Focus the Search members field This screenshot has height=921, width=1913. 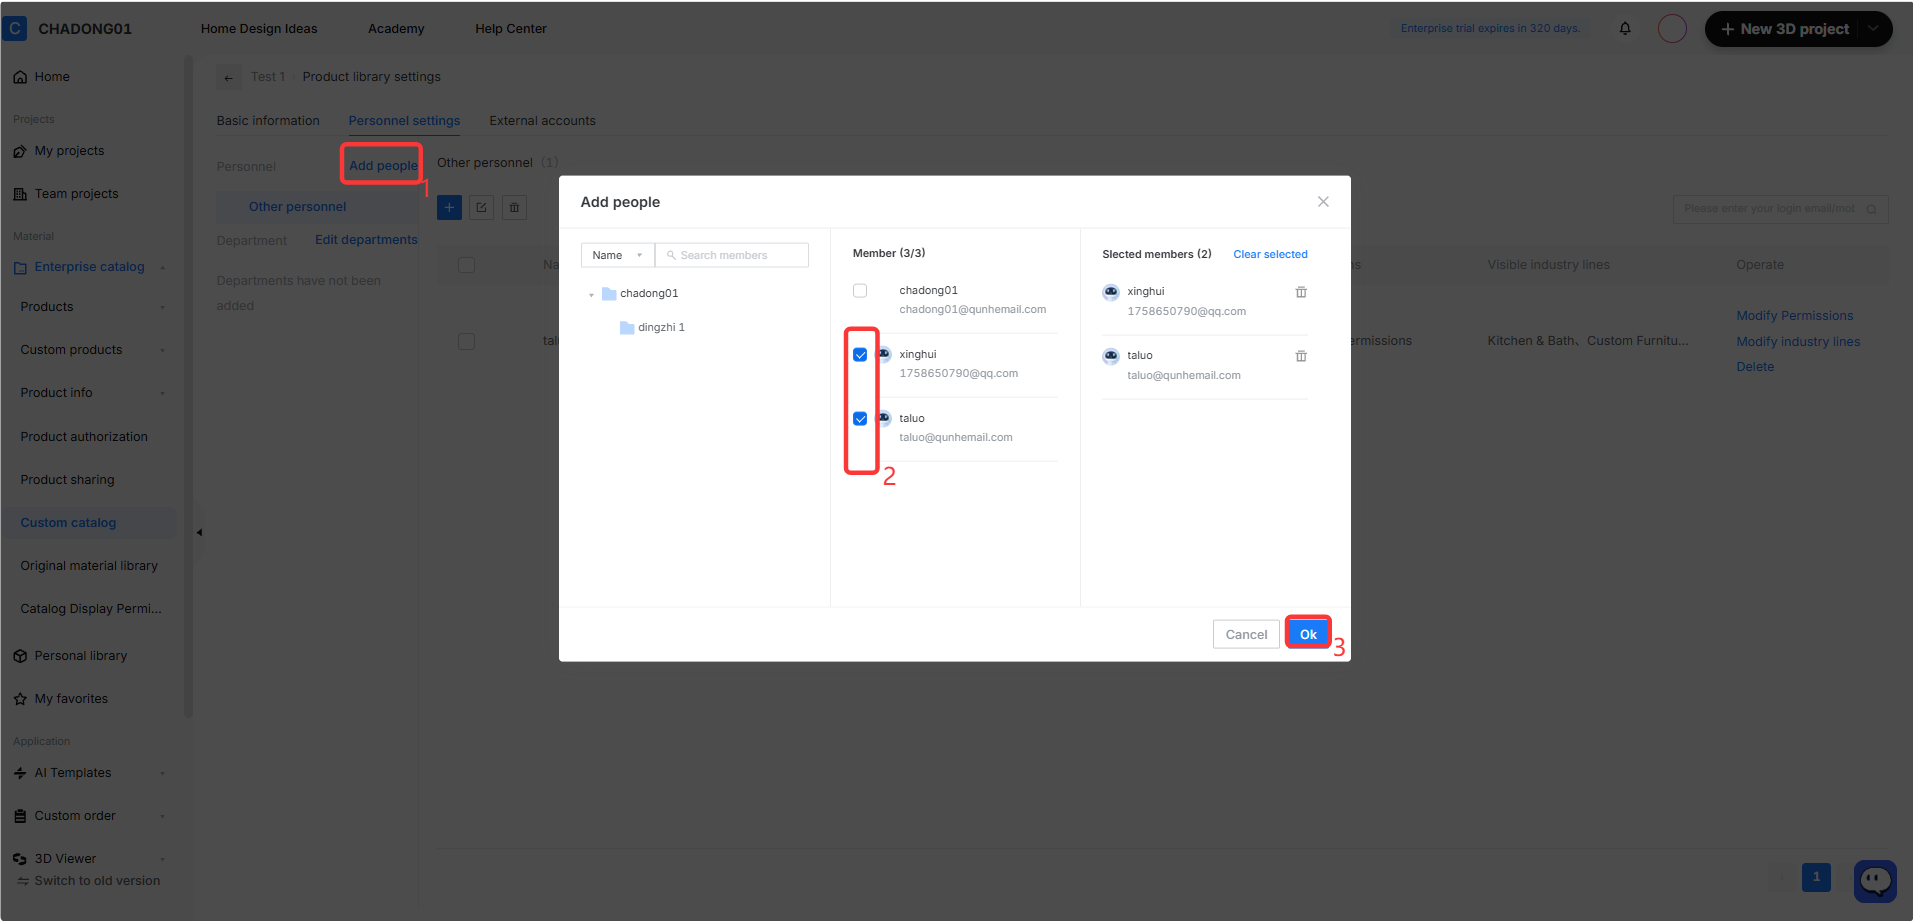pos(732,255)
